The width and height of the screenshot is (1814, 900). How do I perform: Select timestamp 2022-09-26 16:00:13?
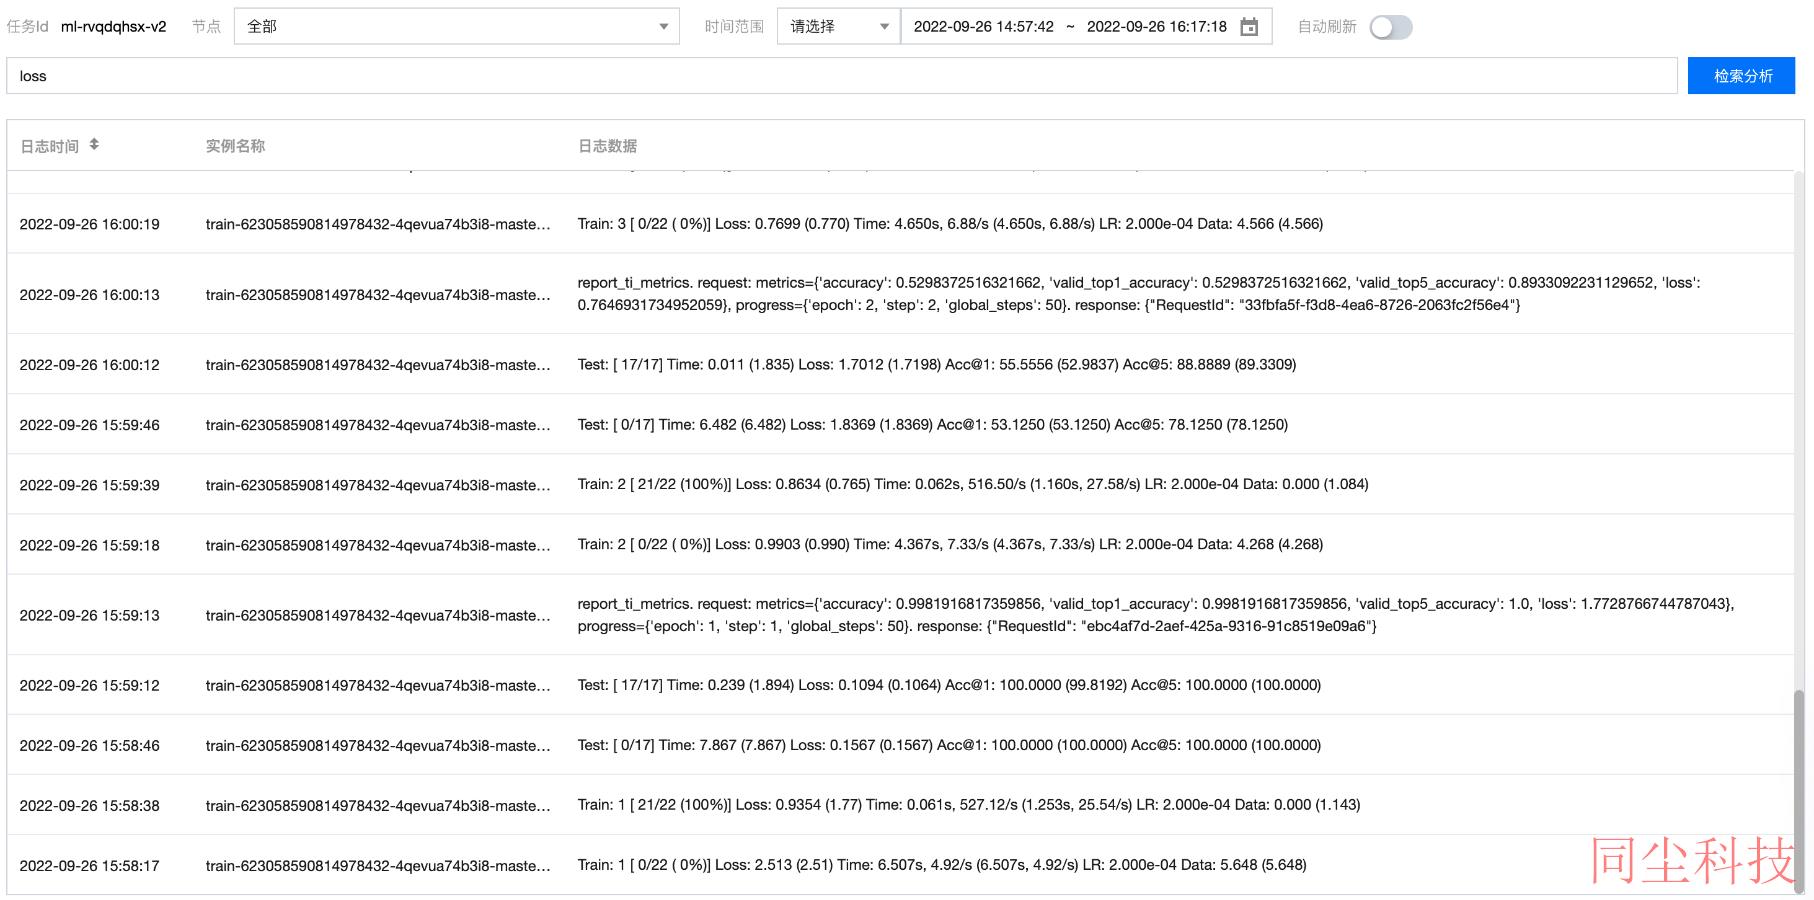[90, 294]
